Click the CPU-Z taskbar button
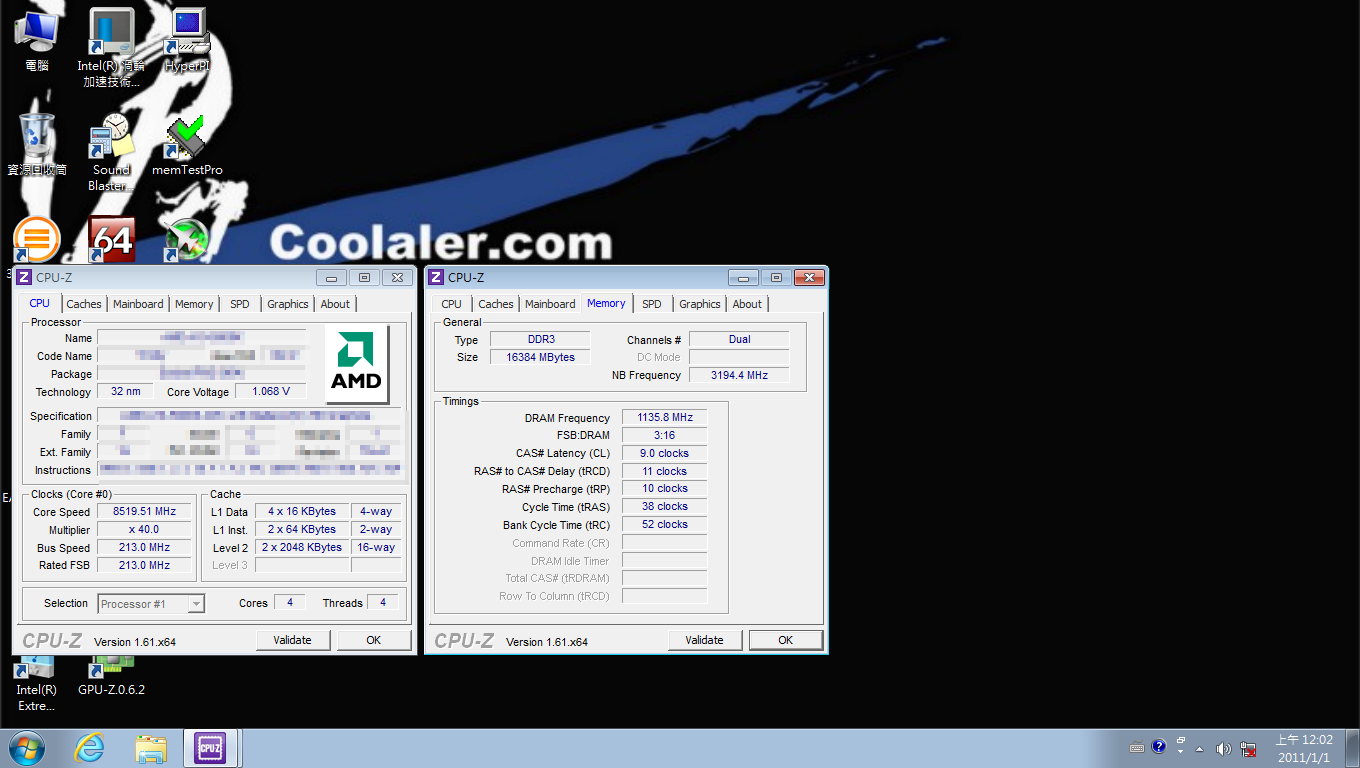This screenshot has width=1360, height=768. [x=211, y=748]
